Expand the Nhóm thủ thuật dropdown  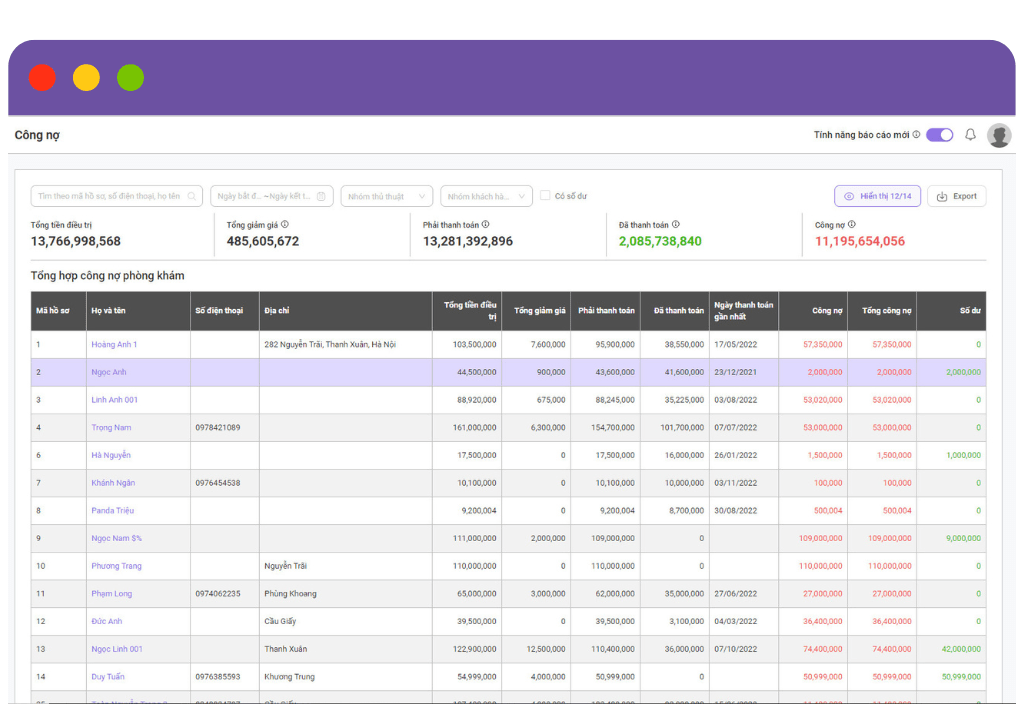tap(387, 196)
